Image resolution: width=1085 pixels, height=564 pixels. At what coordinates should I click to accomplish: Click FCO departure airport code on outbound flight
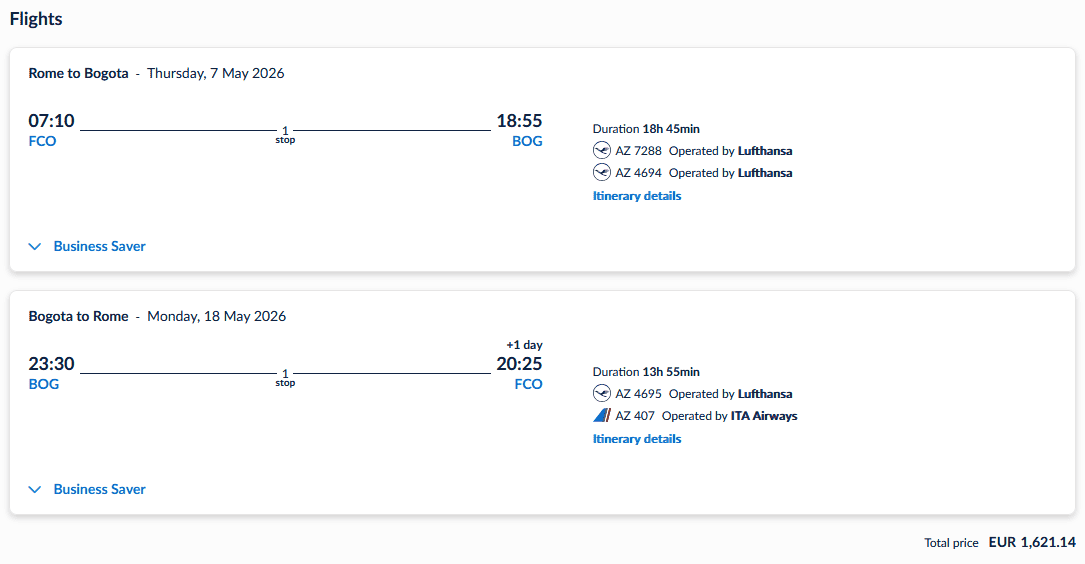tap(42, 141)
